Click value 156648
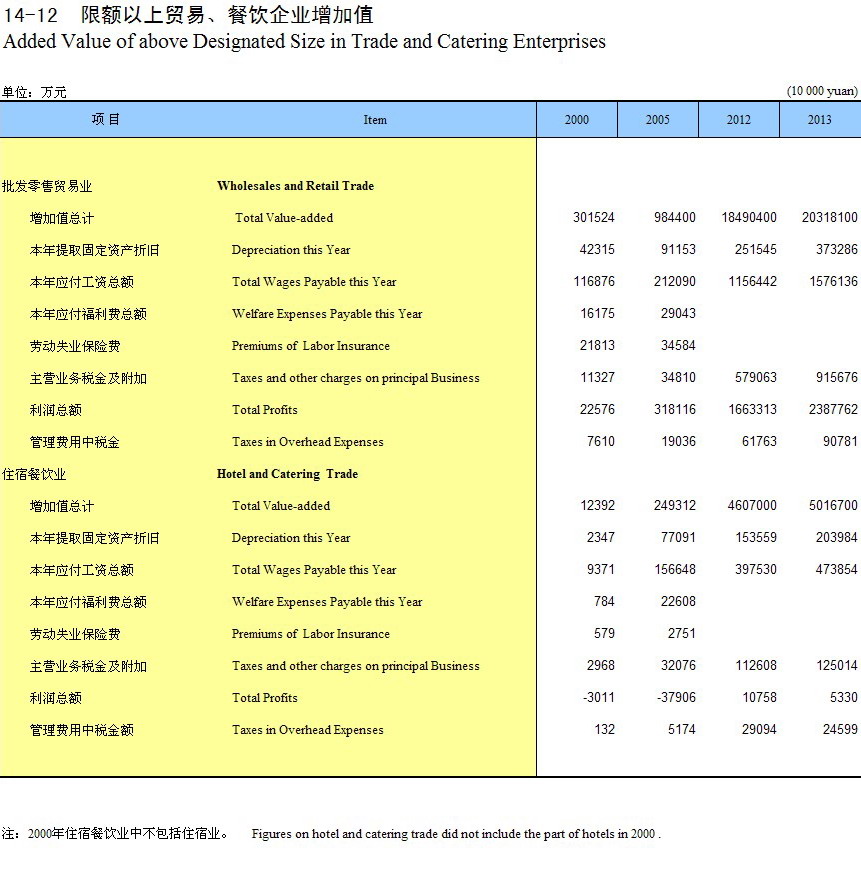 point(675,569)
